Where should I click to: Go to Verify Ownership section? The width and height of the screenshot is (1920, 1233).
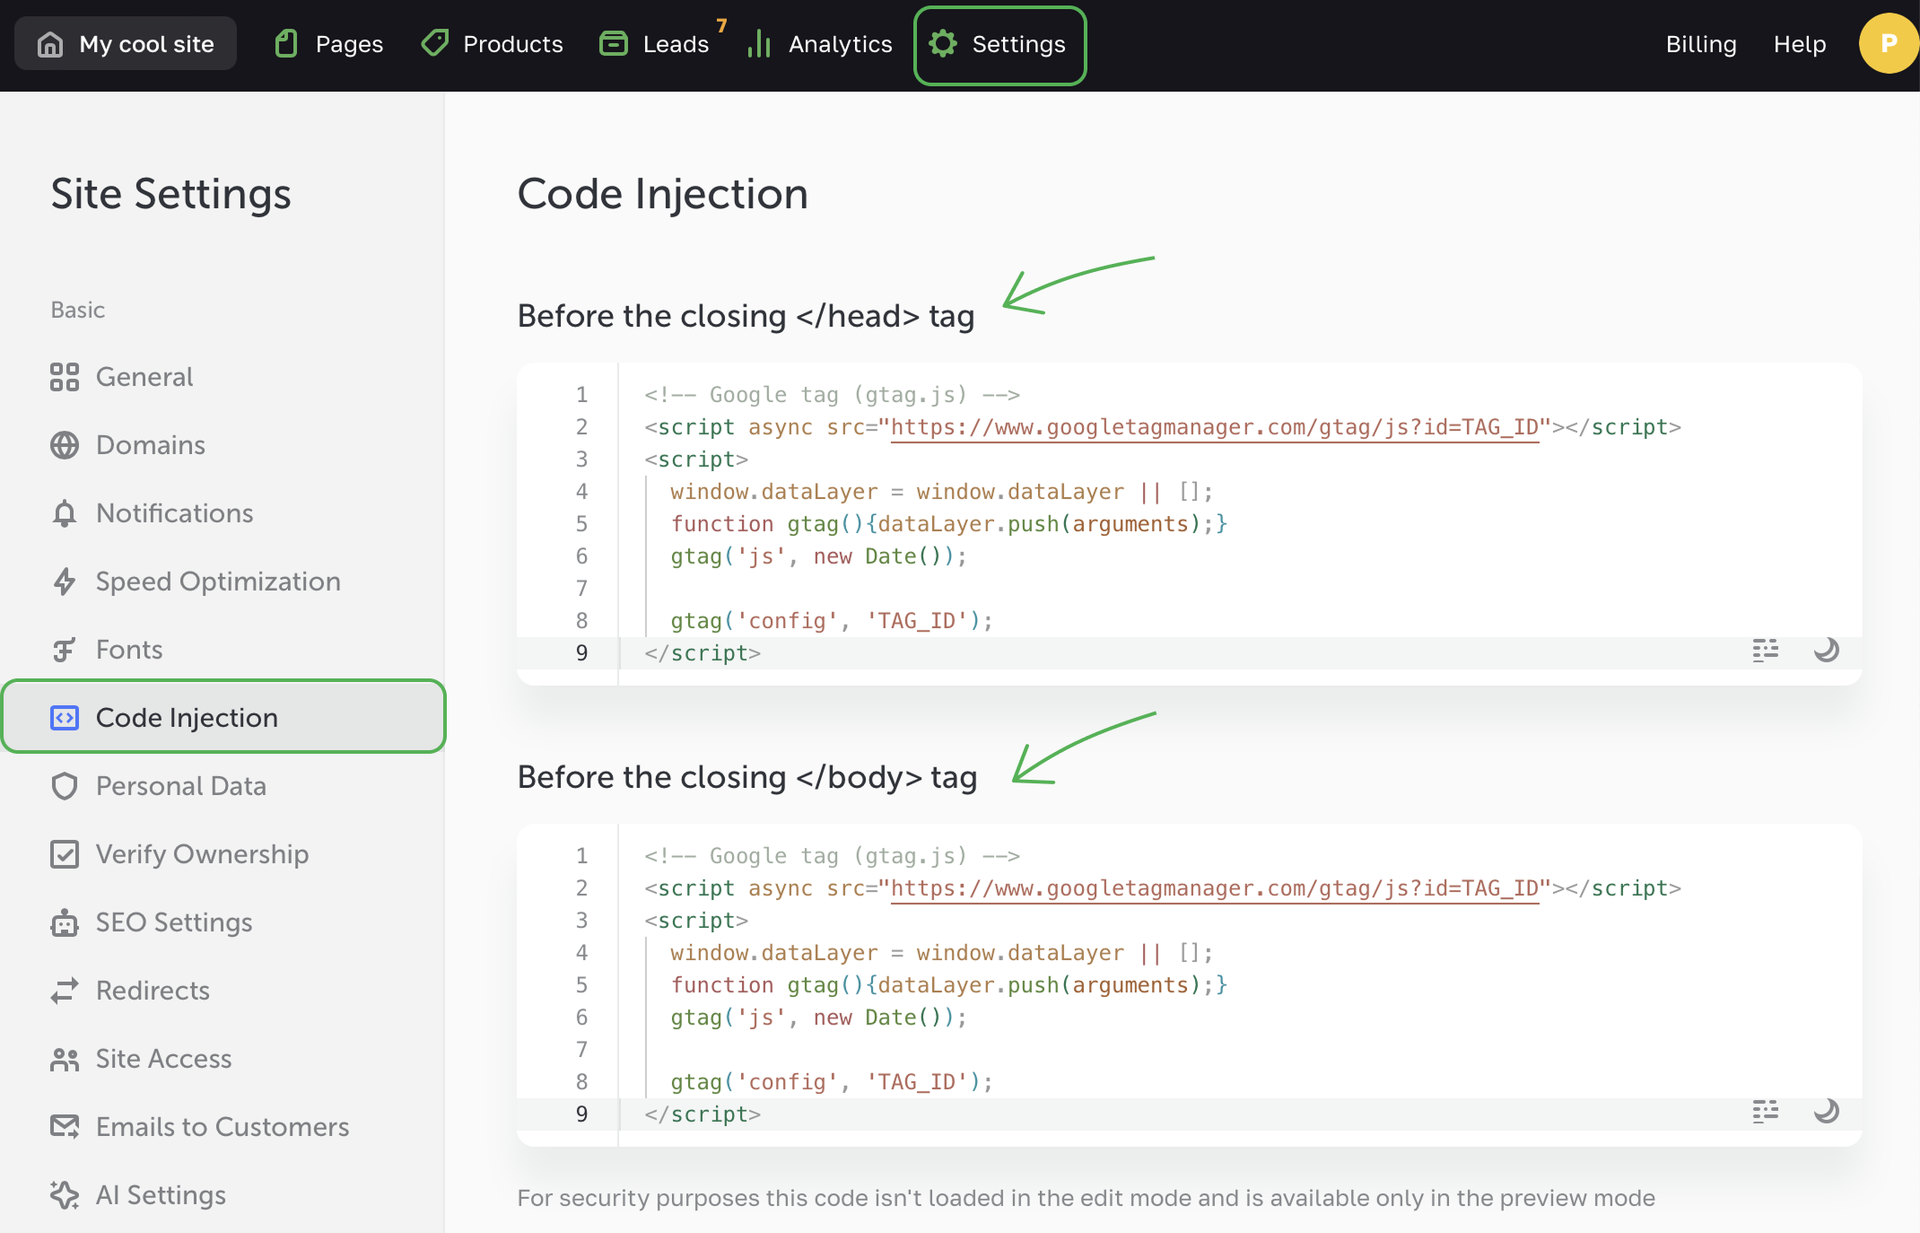201,854
